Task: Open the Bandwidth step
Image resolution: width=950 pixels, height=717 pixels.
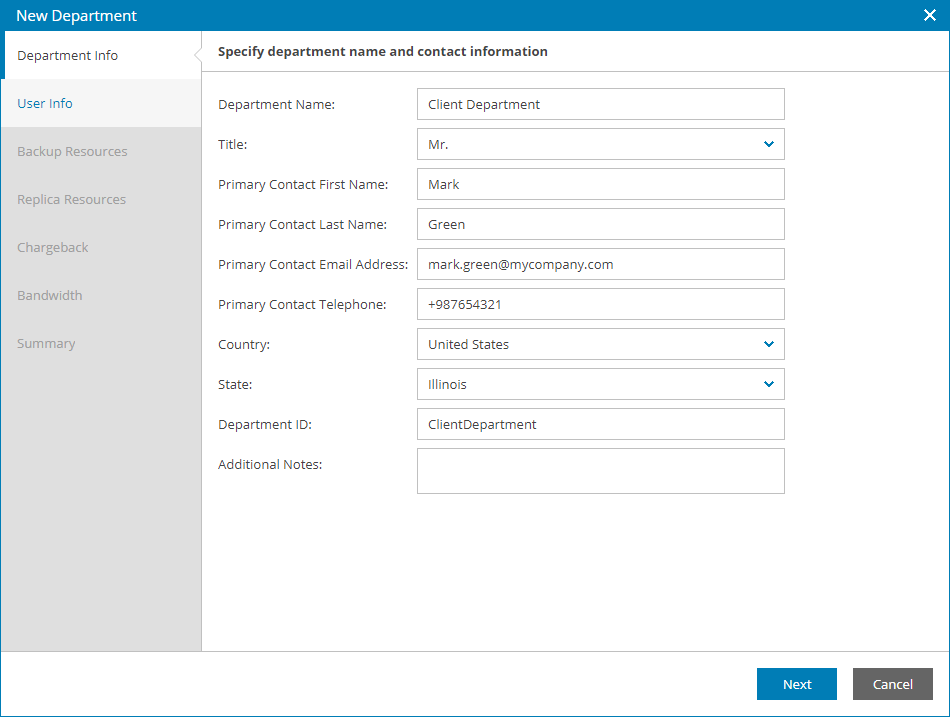Action: [x=50, y=296]
